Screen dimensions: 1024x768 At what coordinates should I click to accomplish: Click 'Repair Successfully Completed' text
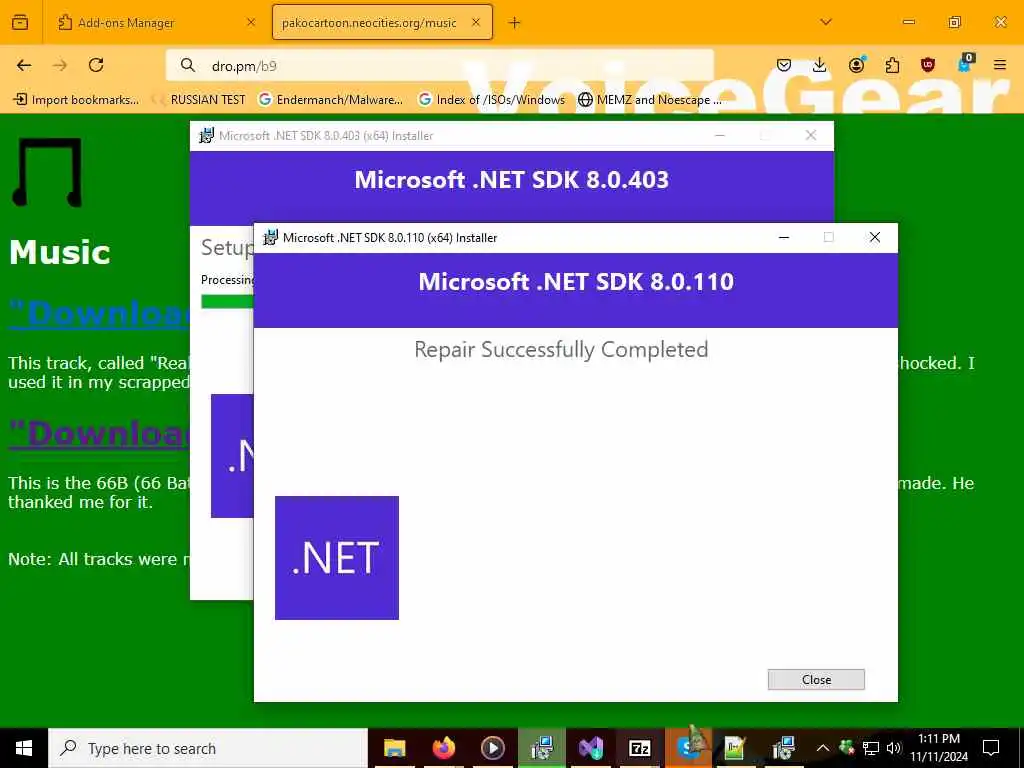point(561,349)
